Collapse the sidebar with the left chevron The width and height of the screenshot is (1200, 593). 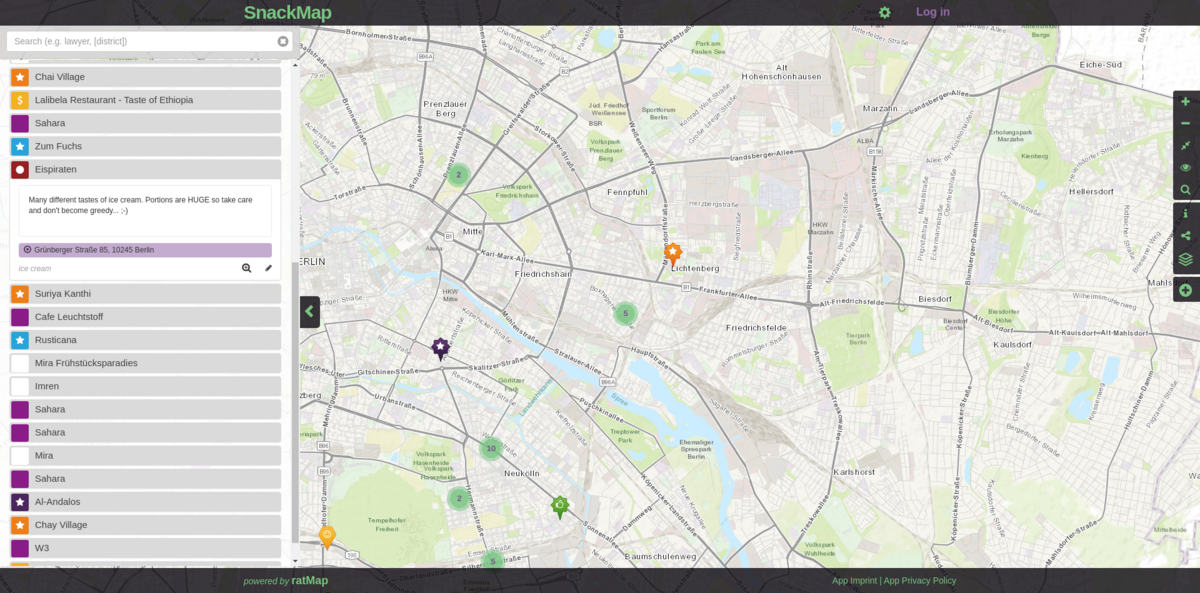coord(309,312)
